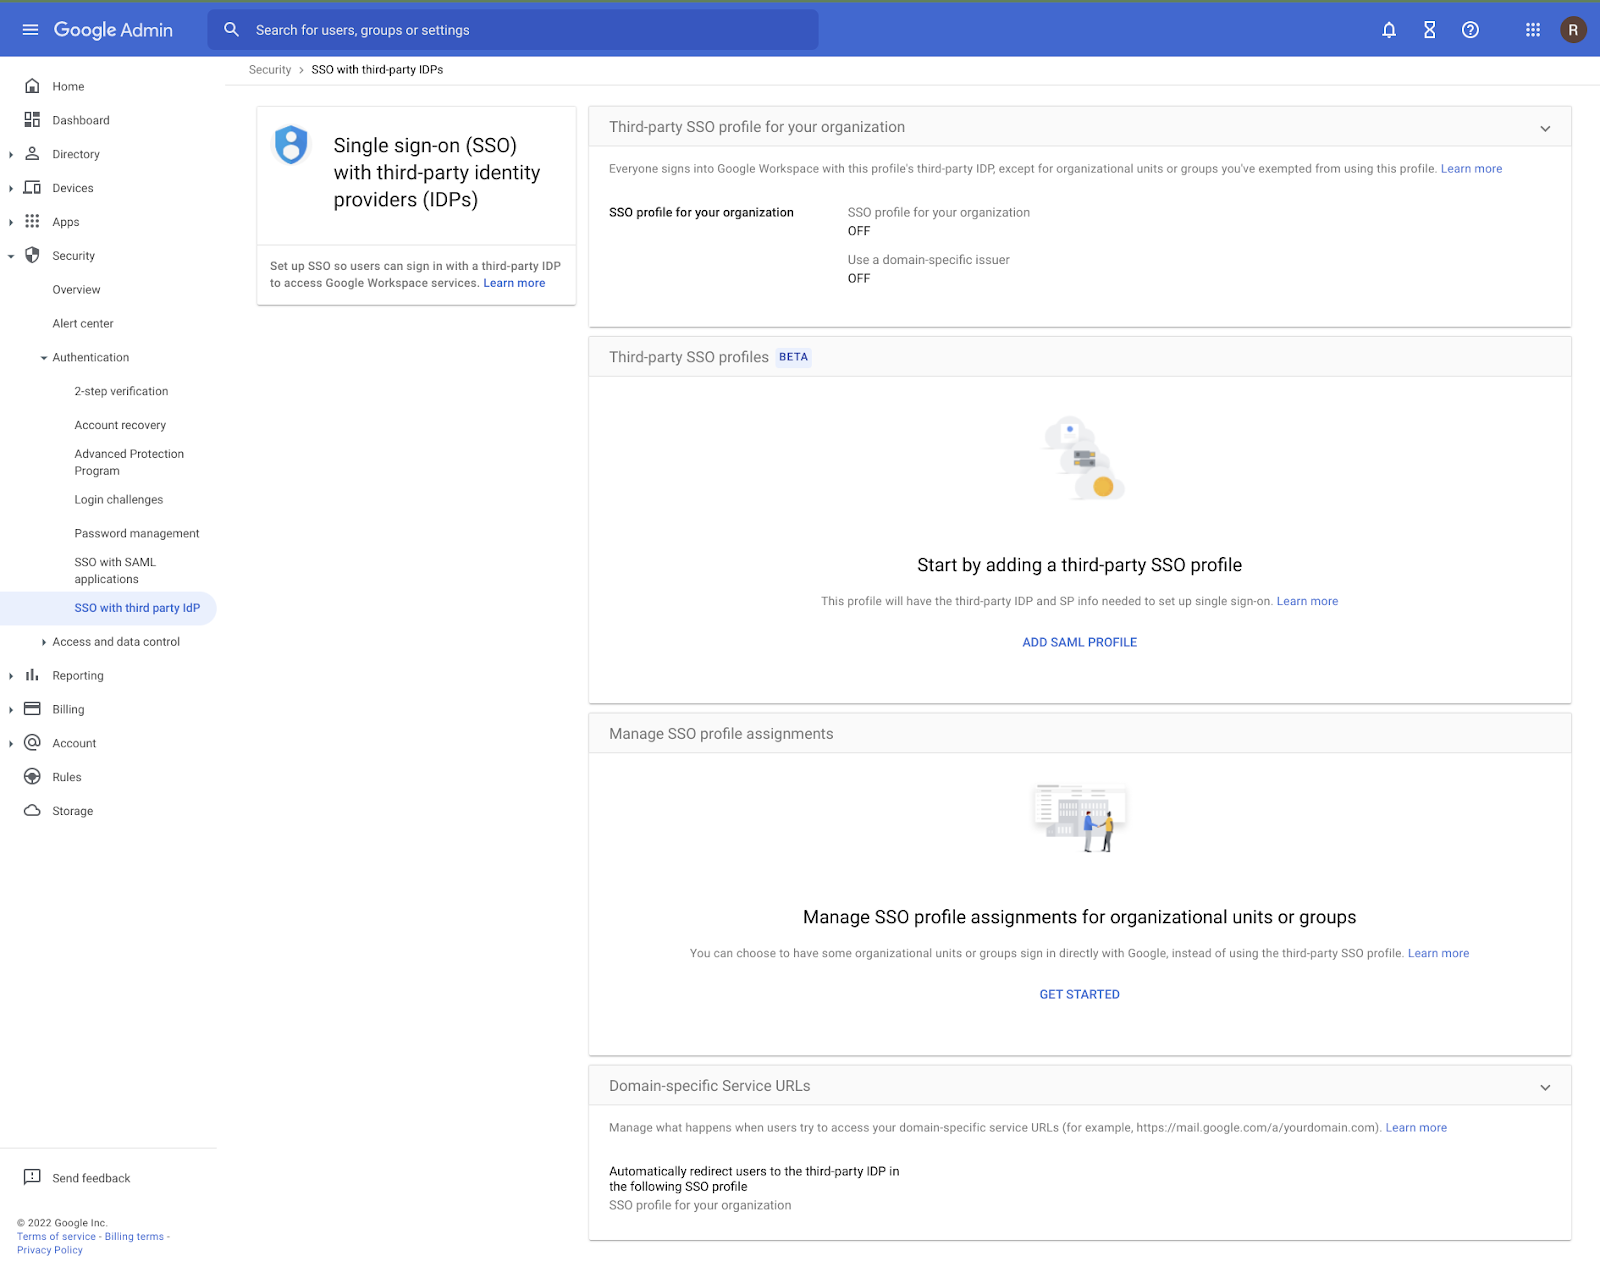Viewport: 1600px width, 1267px height.
Task: Expand Access and data control arrow
Action: pyautogui.click(x=44, y=642)
